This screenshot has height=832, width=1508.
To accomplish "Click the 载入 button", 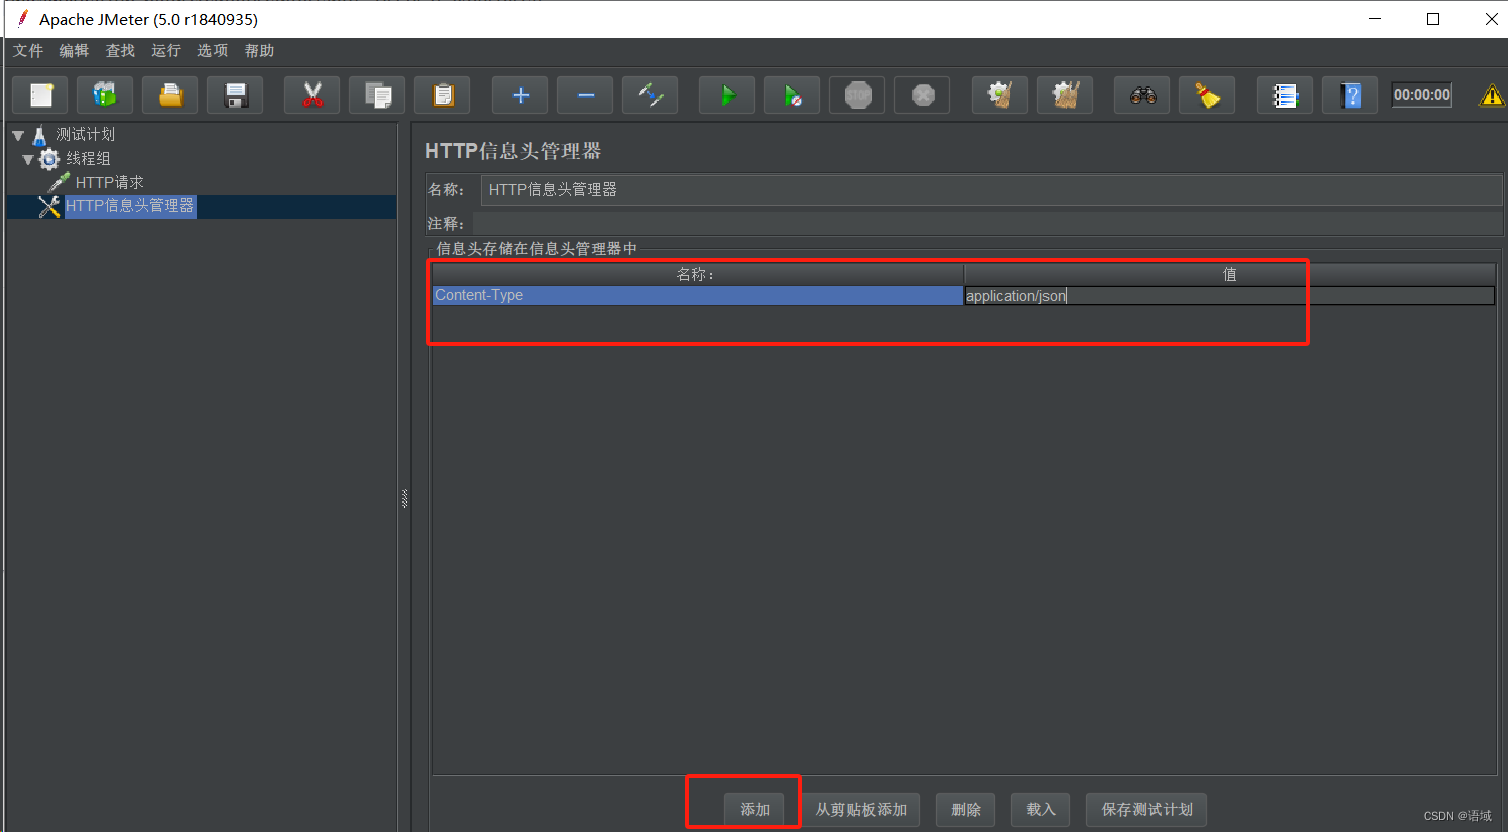I will (x=1041, y=810).
